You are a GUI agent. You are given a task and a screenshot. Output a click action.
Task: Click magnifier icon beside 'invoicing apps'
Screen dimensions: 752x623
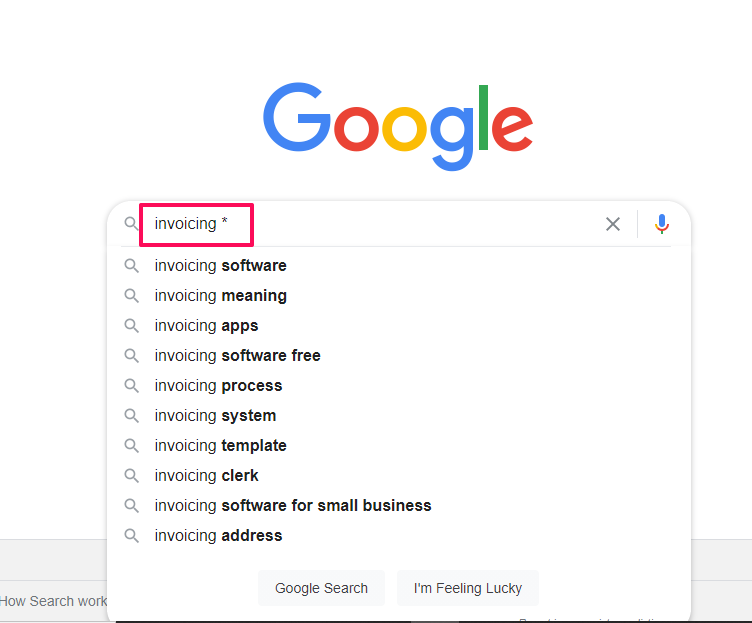click(x=131, y=326)
